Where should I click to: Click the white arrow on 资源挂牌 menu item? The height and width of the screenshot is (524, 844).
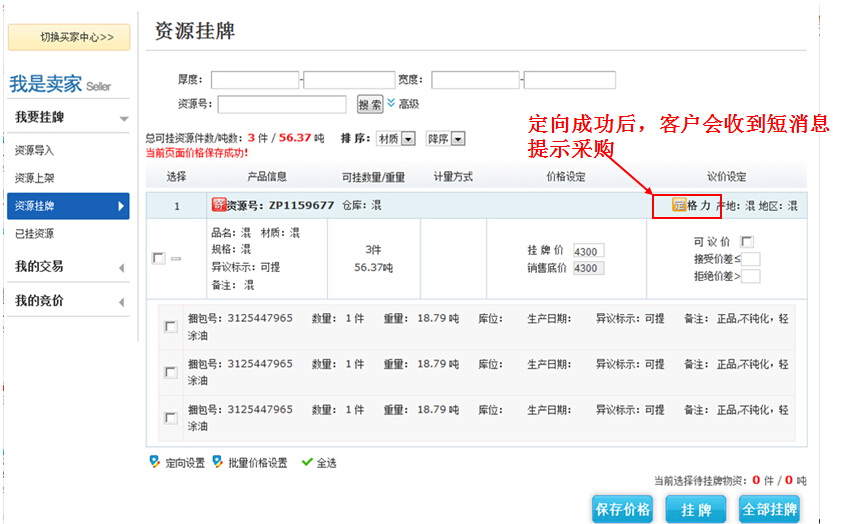point(121,207)
